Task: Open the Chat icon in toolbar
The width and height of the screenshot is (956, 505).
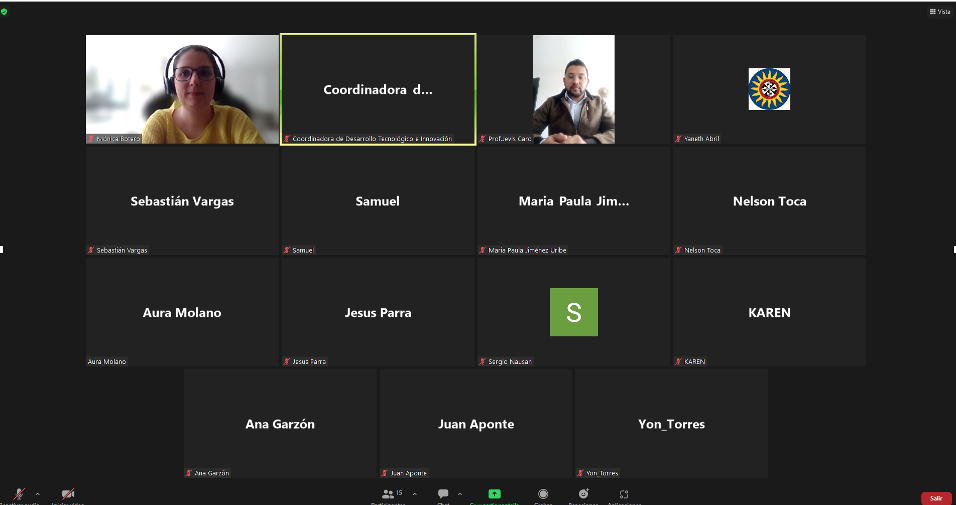Action: (x=443, y=494)
